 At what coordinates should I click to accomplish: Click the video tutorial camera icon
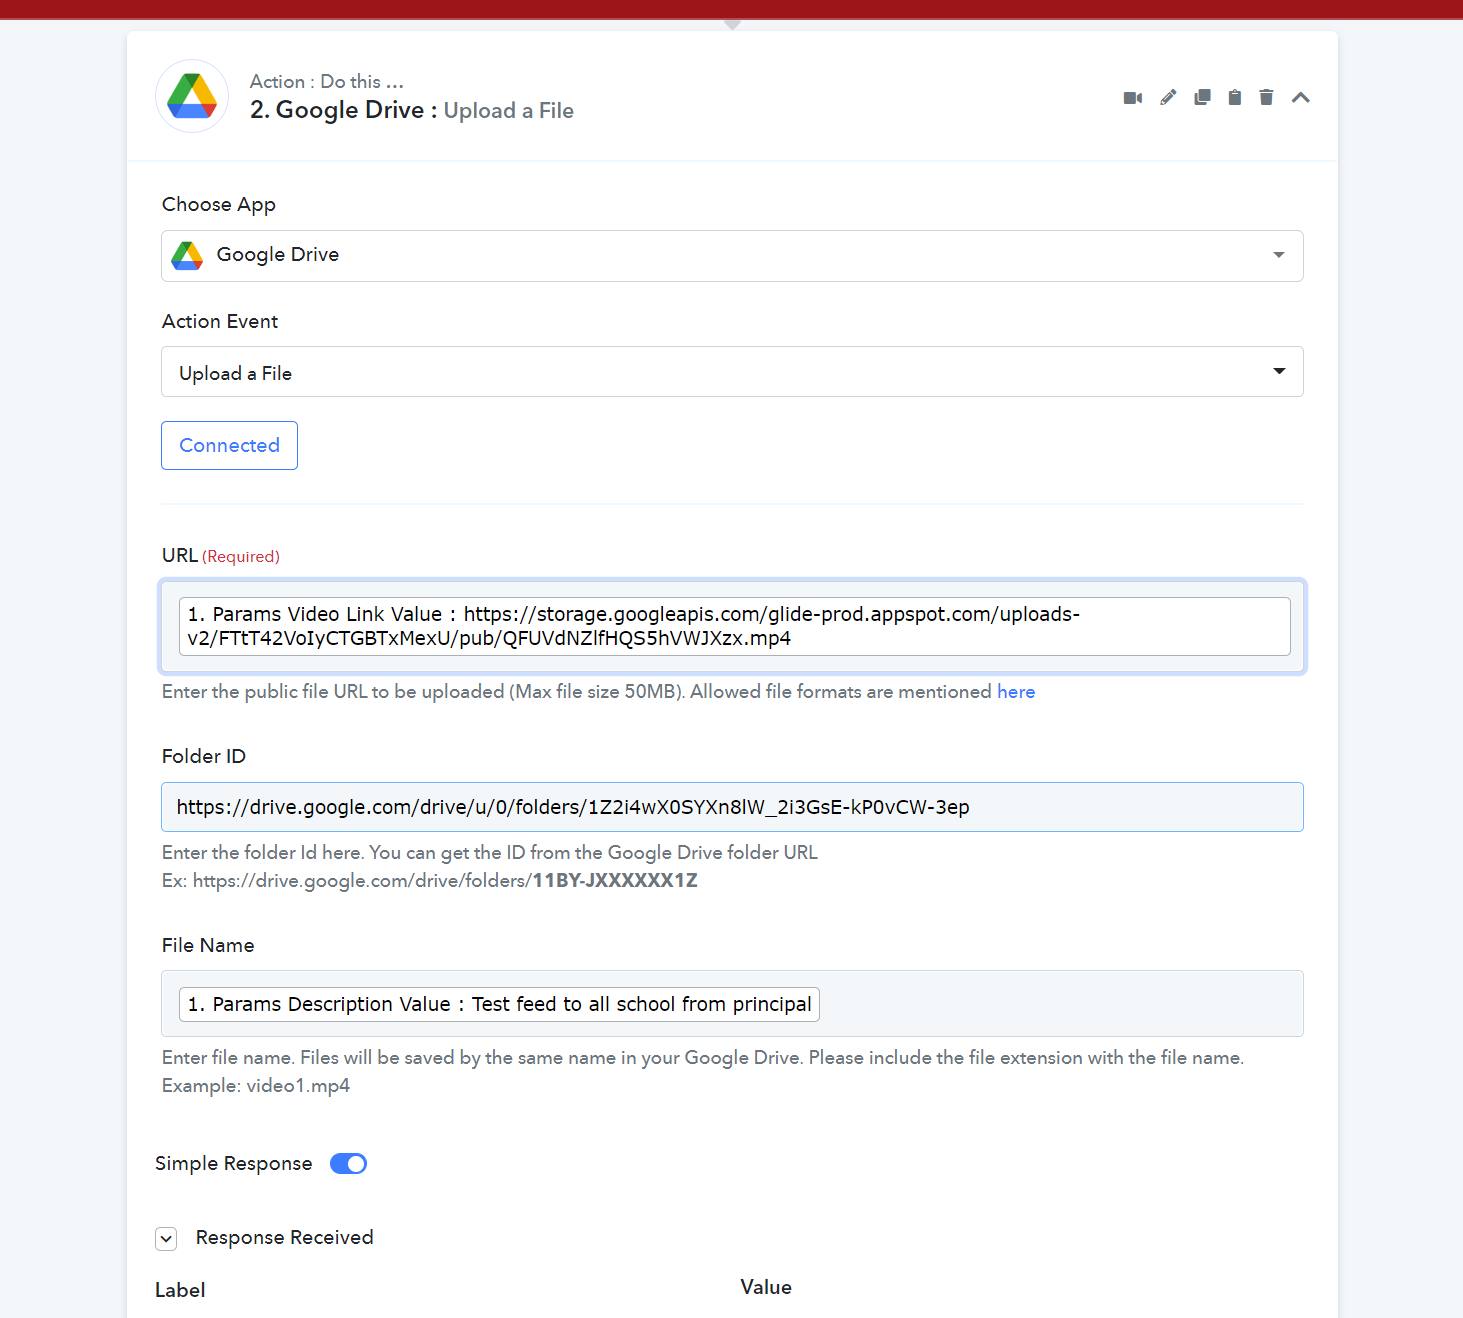coord(1133,98)
